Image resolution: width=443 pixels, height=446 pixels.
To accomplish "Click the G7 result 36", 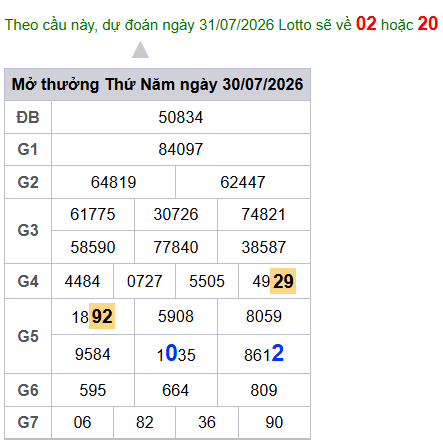I will point(207,423).
